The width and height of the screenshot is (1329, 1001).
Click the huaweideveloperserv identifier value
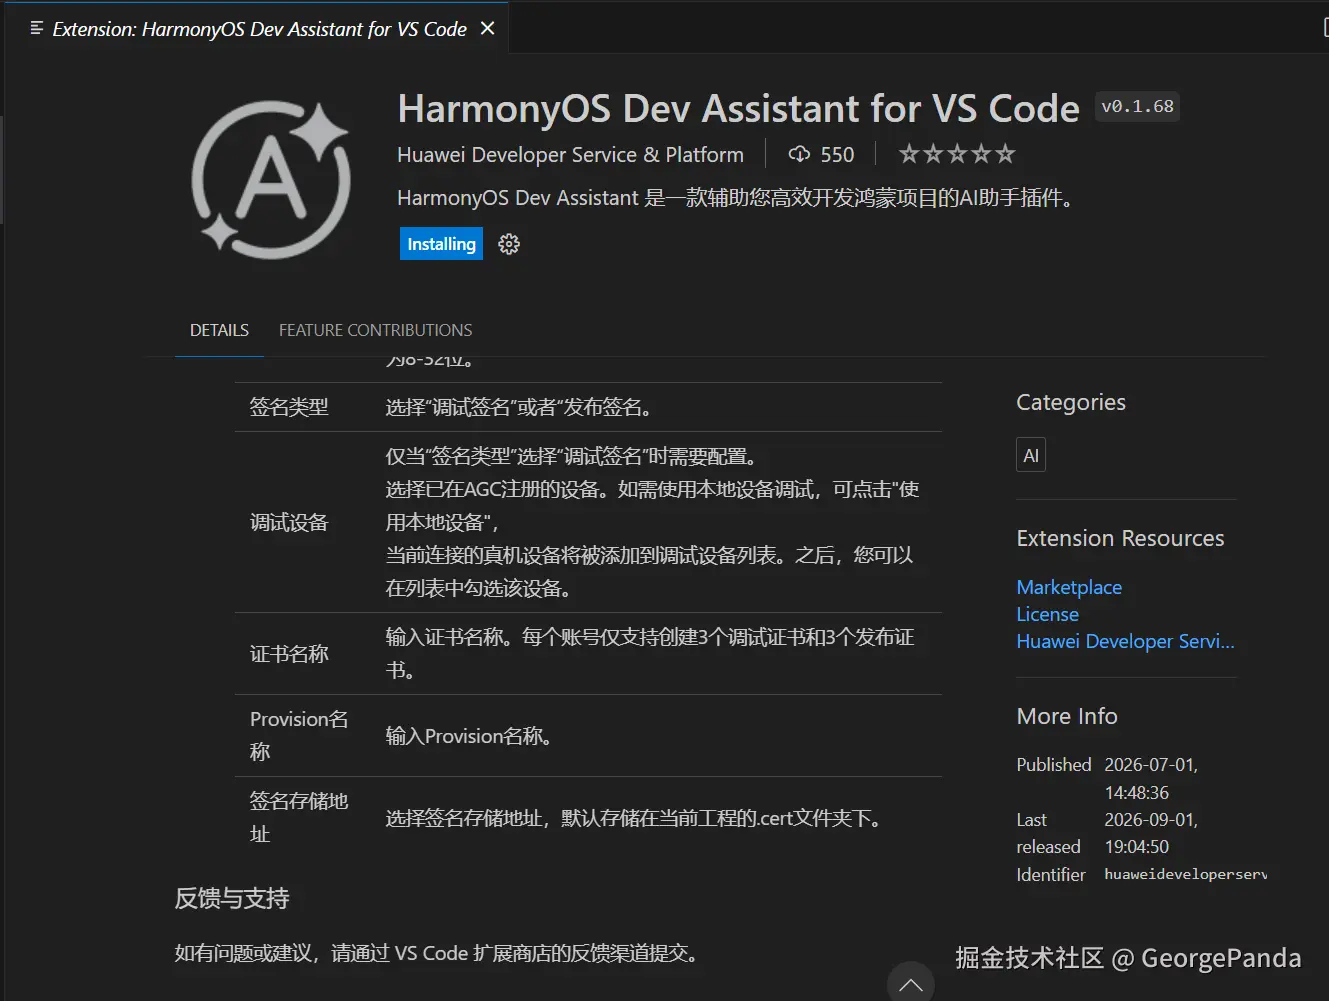[1185, 874]
